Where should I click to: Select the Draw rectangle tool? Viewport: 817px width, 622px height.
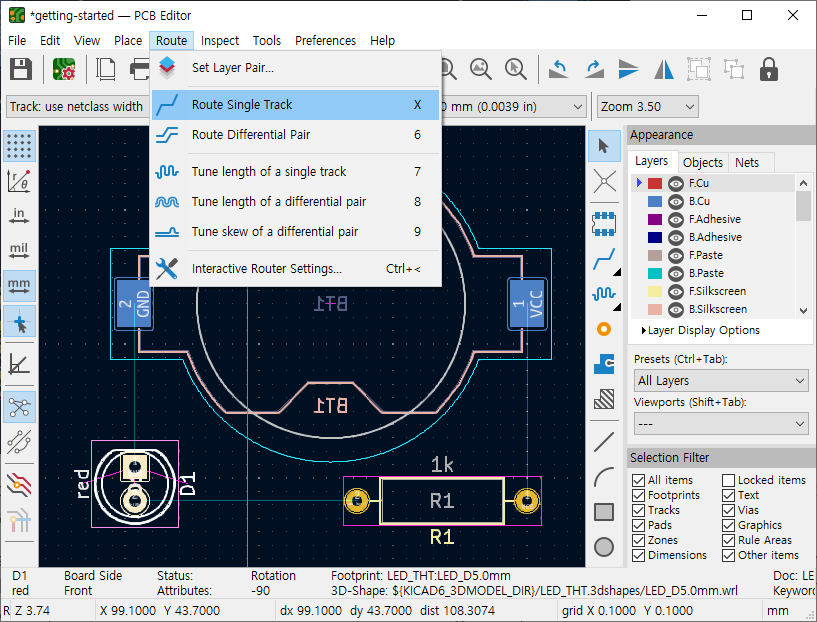click(604, 512)
